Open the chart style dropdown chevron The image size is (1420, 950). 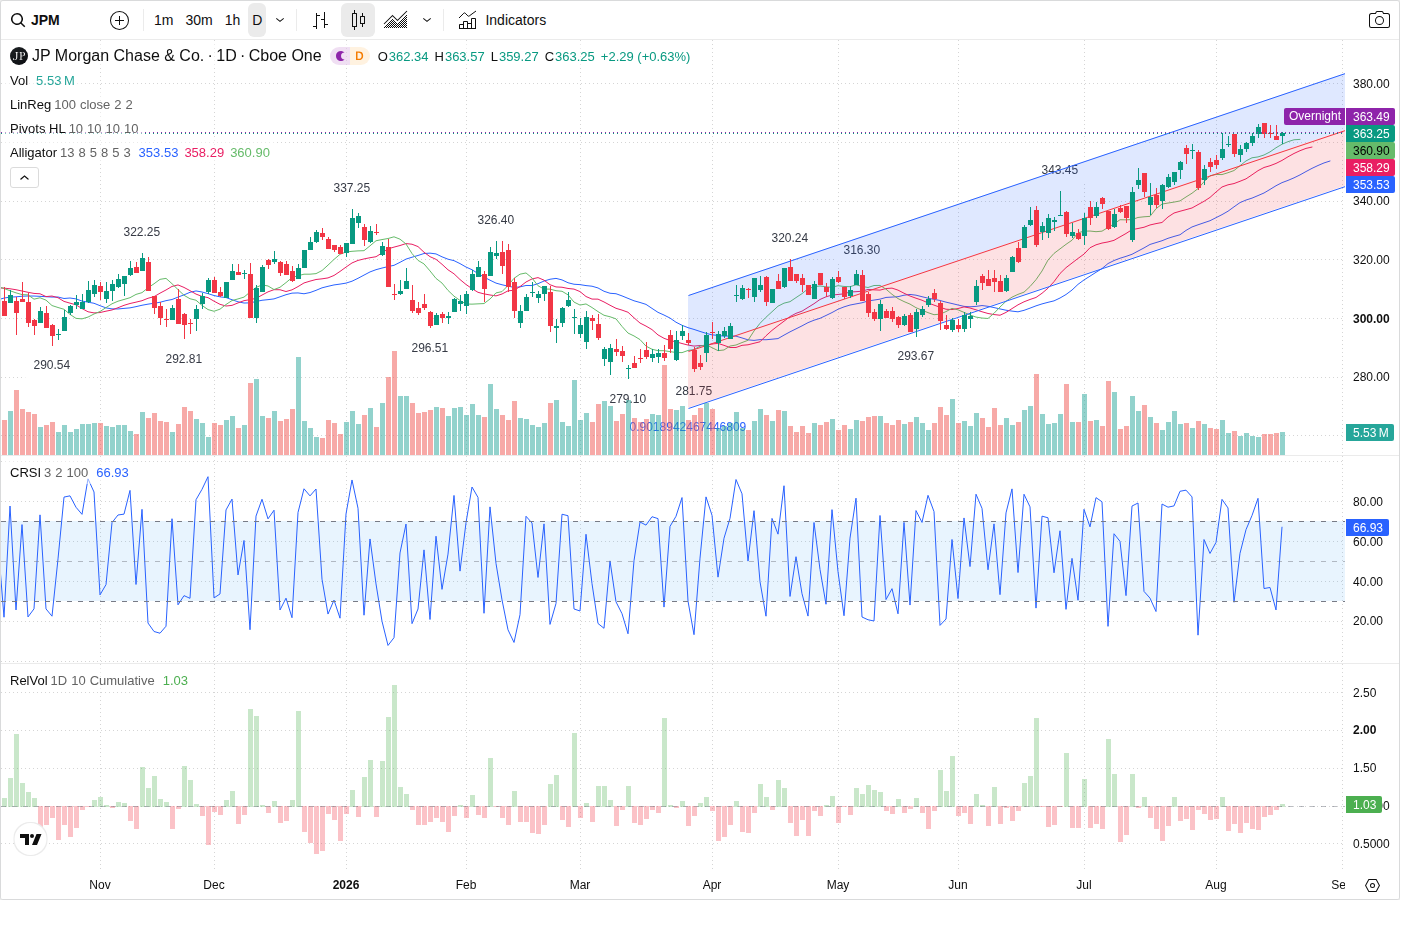(427, 20)
